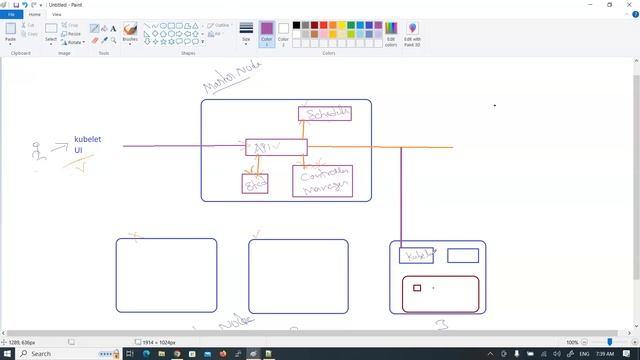Screen dimensions: 640x360
Task: Open Task View on taskbar
Action: pos(130,353)
